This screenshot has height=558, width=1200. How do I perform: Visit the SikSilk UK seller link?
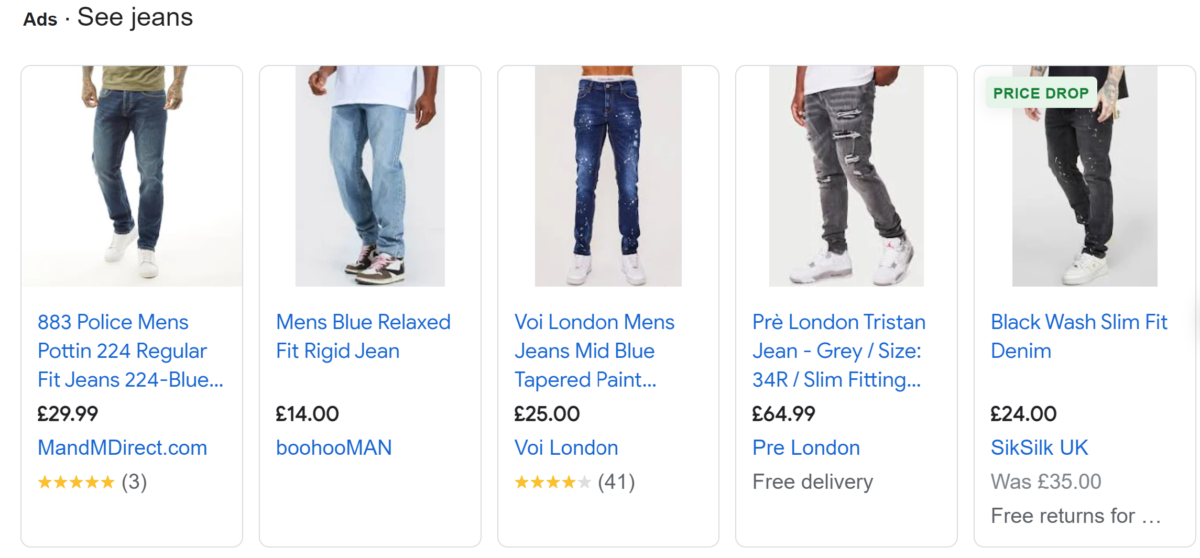pos(1039,448)
